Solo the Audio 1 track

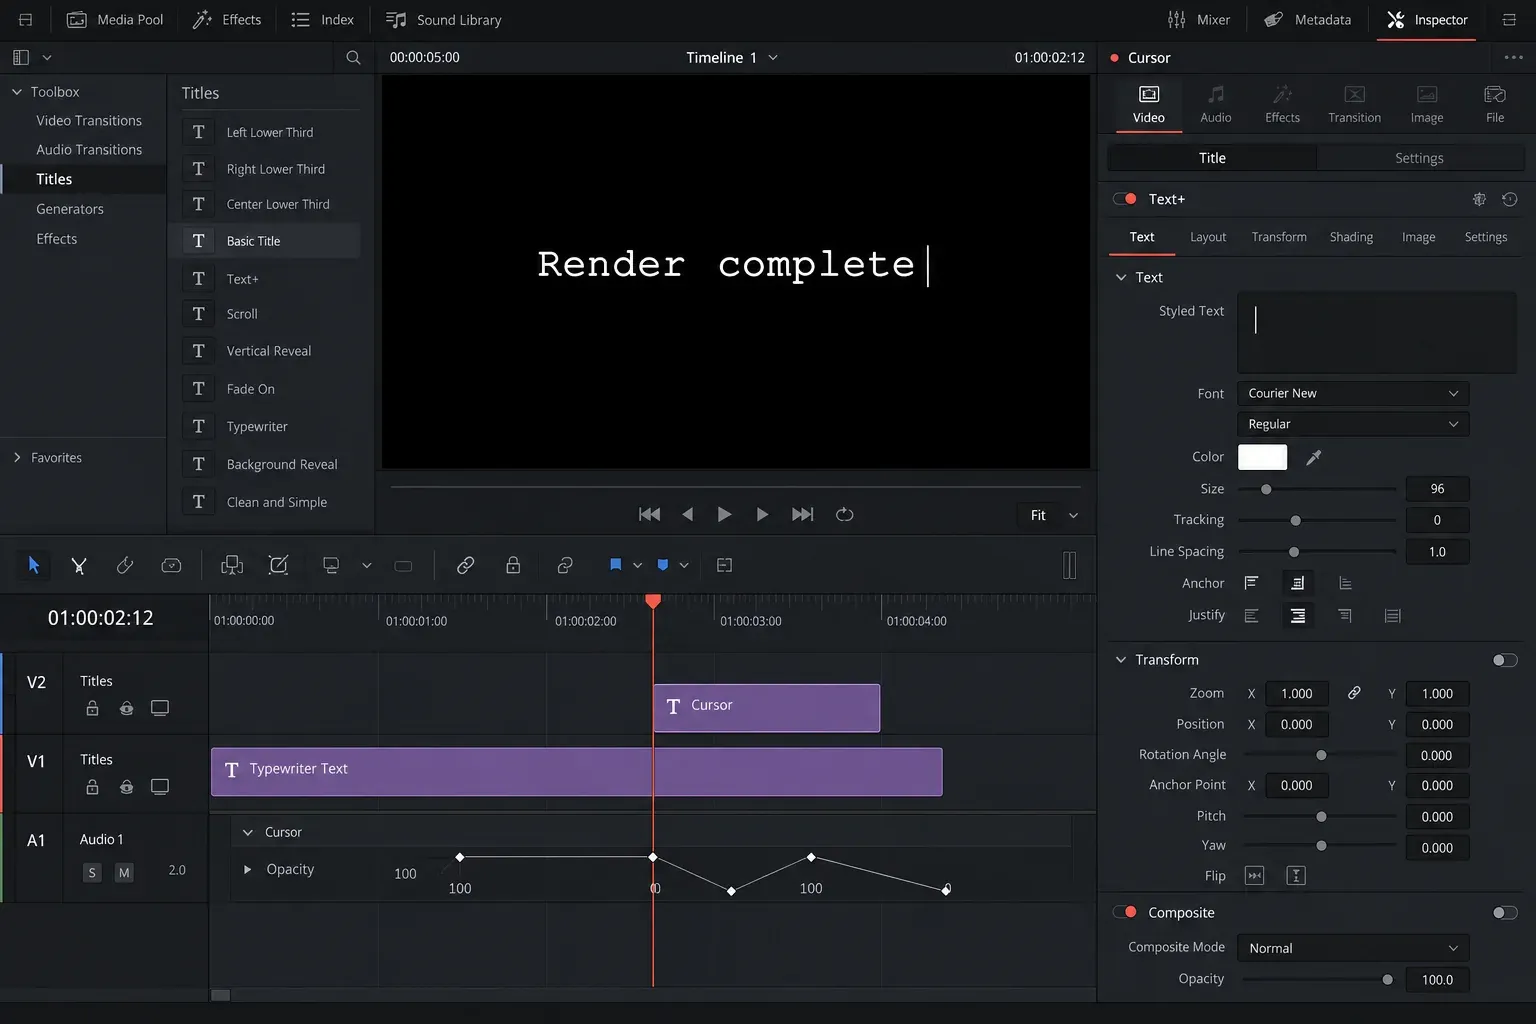click(x=92, y=872)
